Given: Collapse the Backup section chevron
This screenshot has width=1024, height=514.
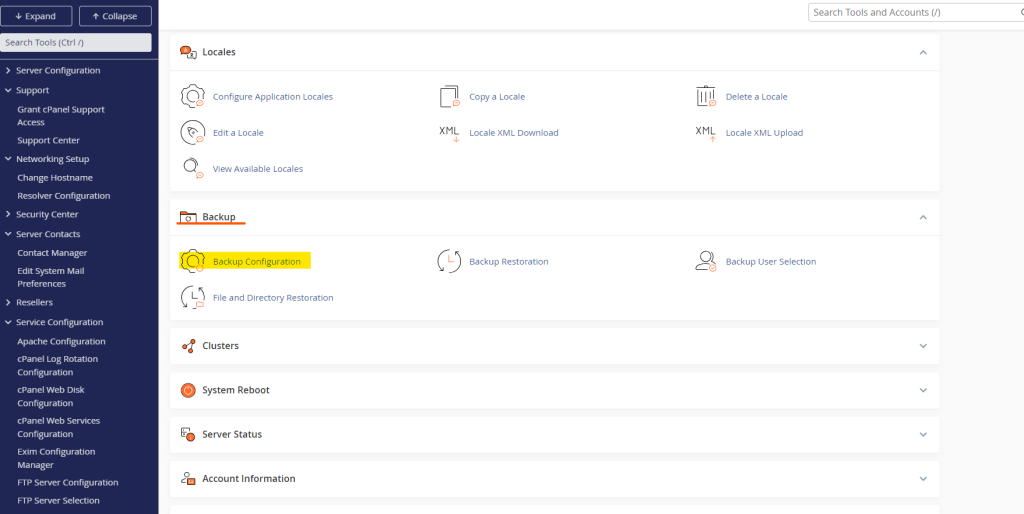Looking at the screenshot, I should coord(922,217).
